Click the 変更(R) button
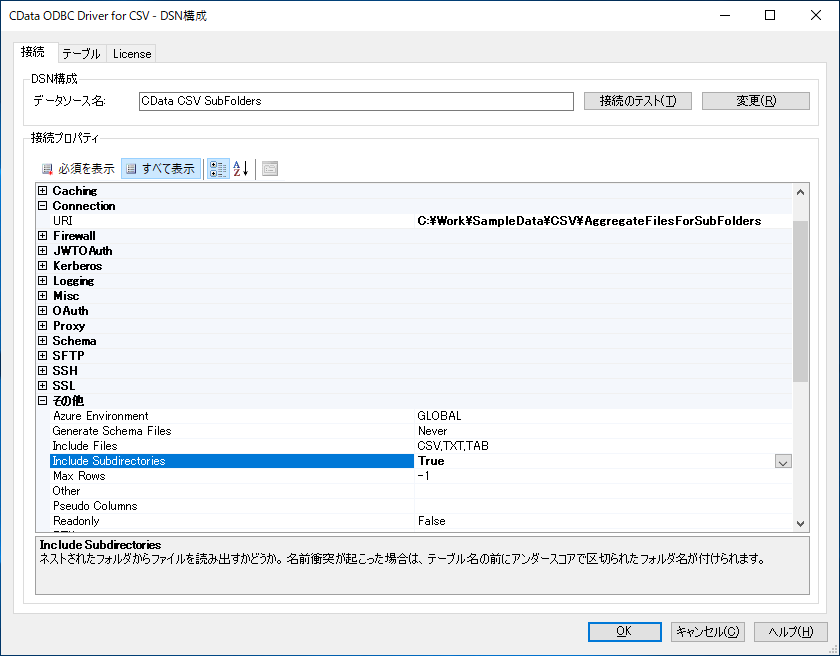This screenshot has height=656, width=840. click(755, 101)
